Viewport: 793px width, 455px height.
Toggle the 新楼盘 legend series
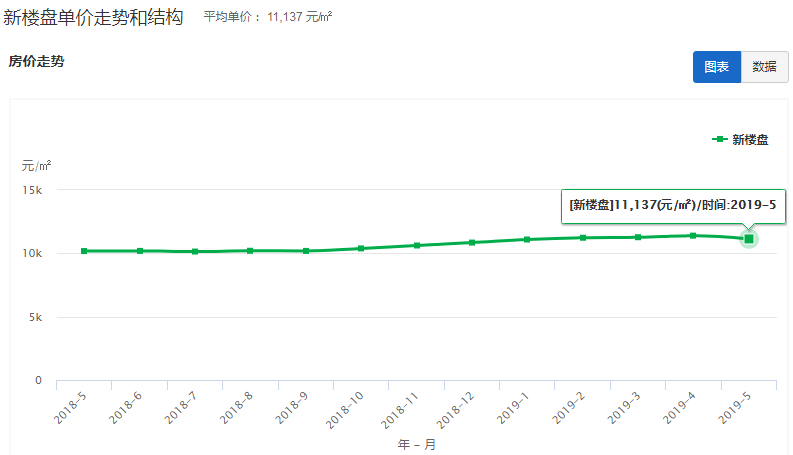740,140
